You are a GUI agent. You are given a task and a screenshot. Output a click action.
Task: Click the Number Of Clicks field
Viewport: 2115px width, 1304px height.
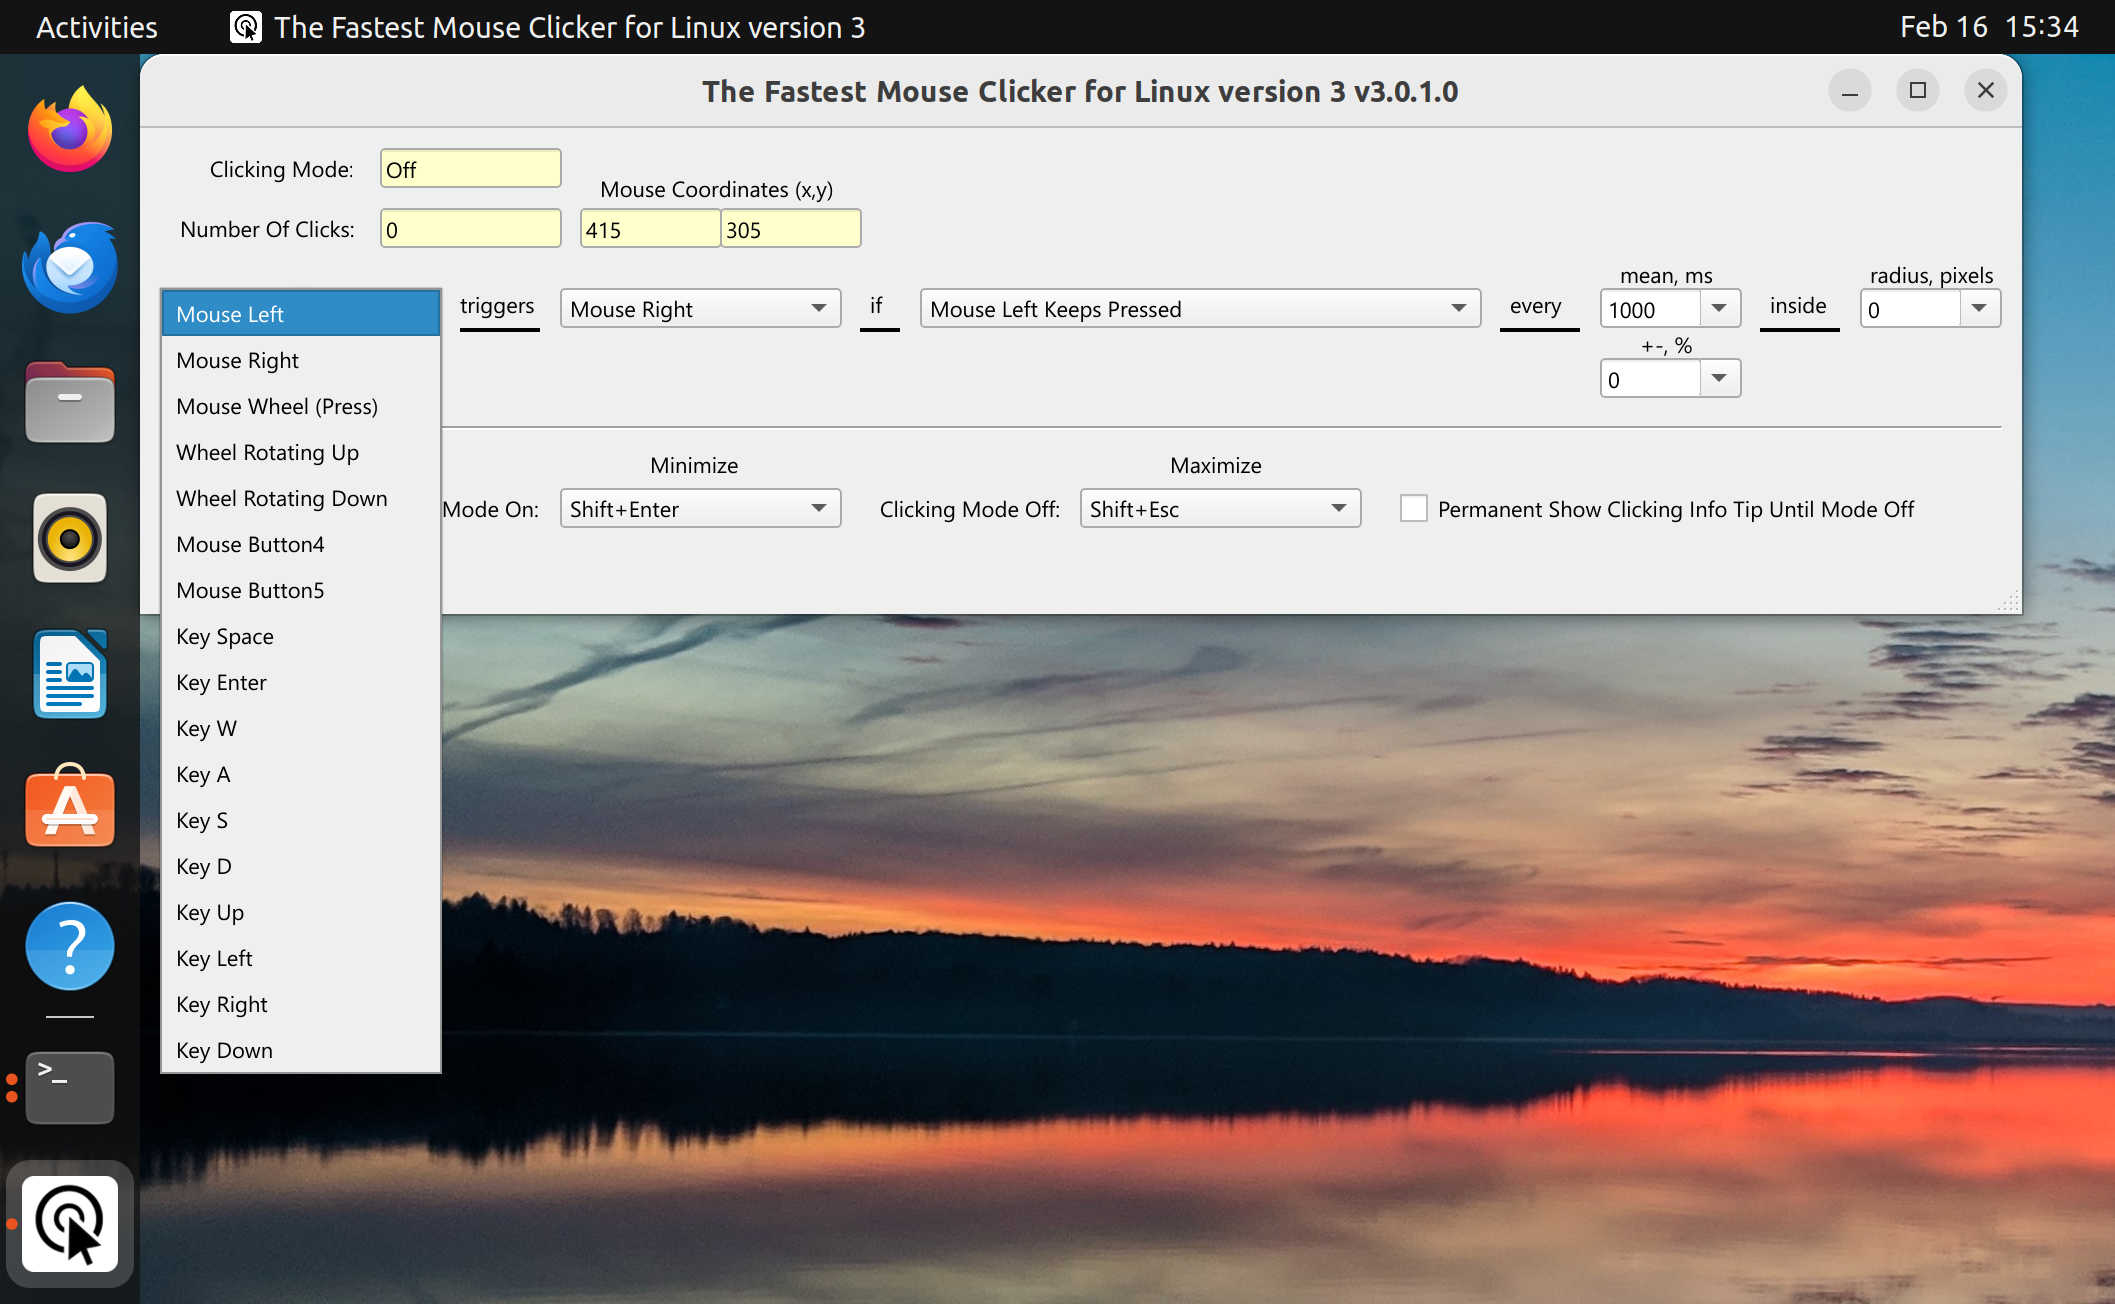tap(469, 227)
